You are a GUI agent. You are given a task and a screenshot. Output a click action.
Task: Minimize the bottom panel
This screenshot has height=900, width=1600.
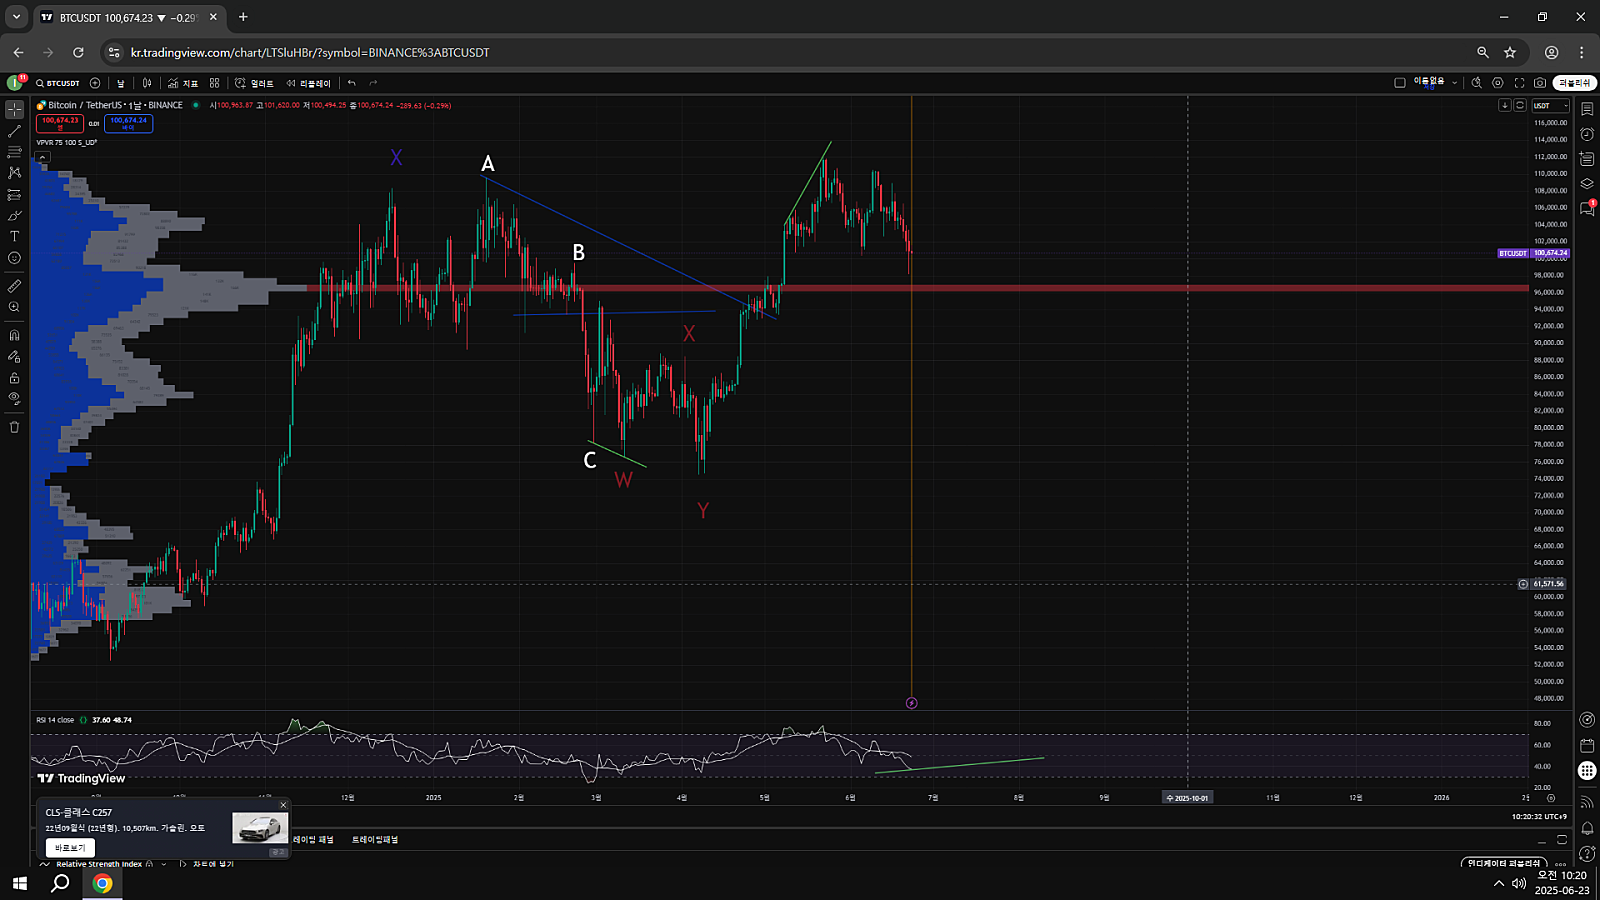(x=1541, y=840)
